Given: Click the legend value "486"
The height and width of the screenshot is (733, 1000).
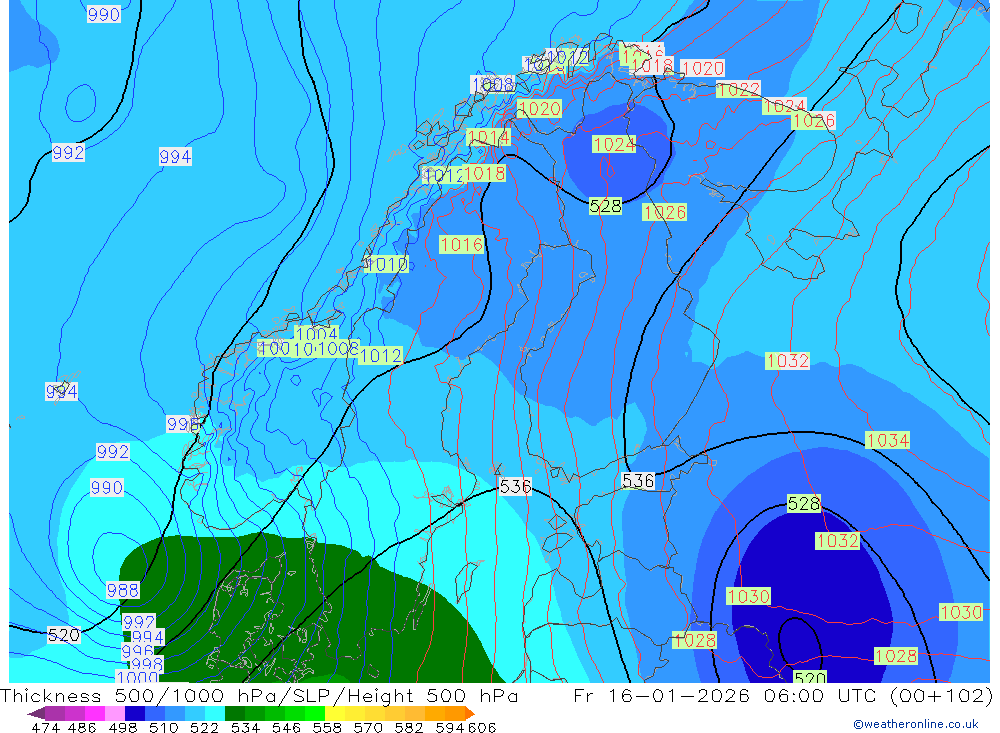Looking at the screenshot, I should pos(82,727).
